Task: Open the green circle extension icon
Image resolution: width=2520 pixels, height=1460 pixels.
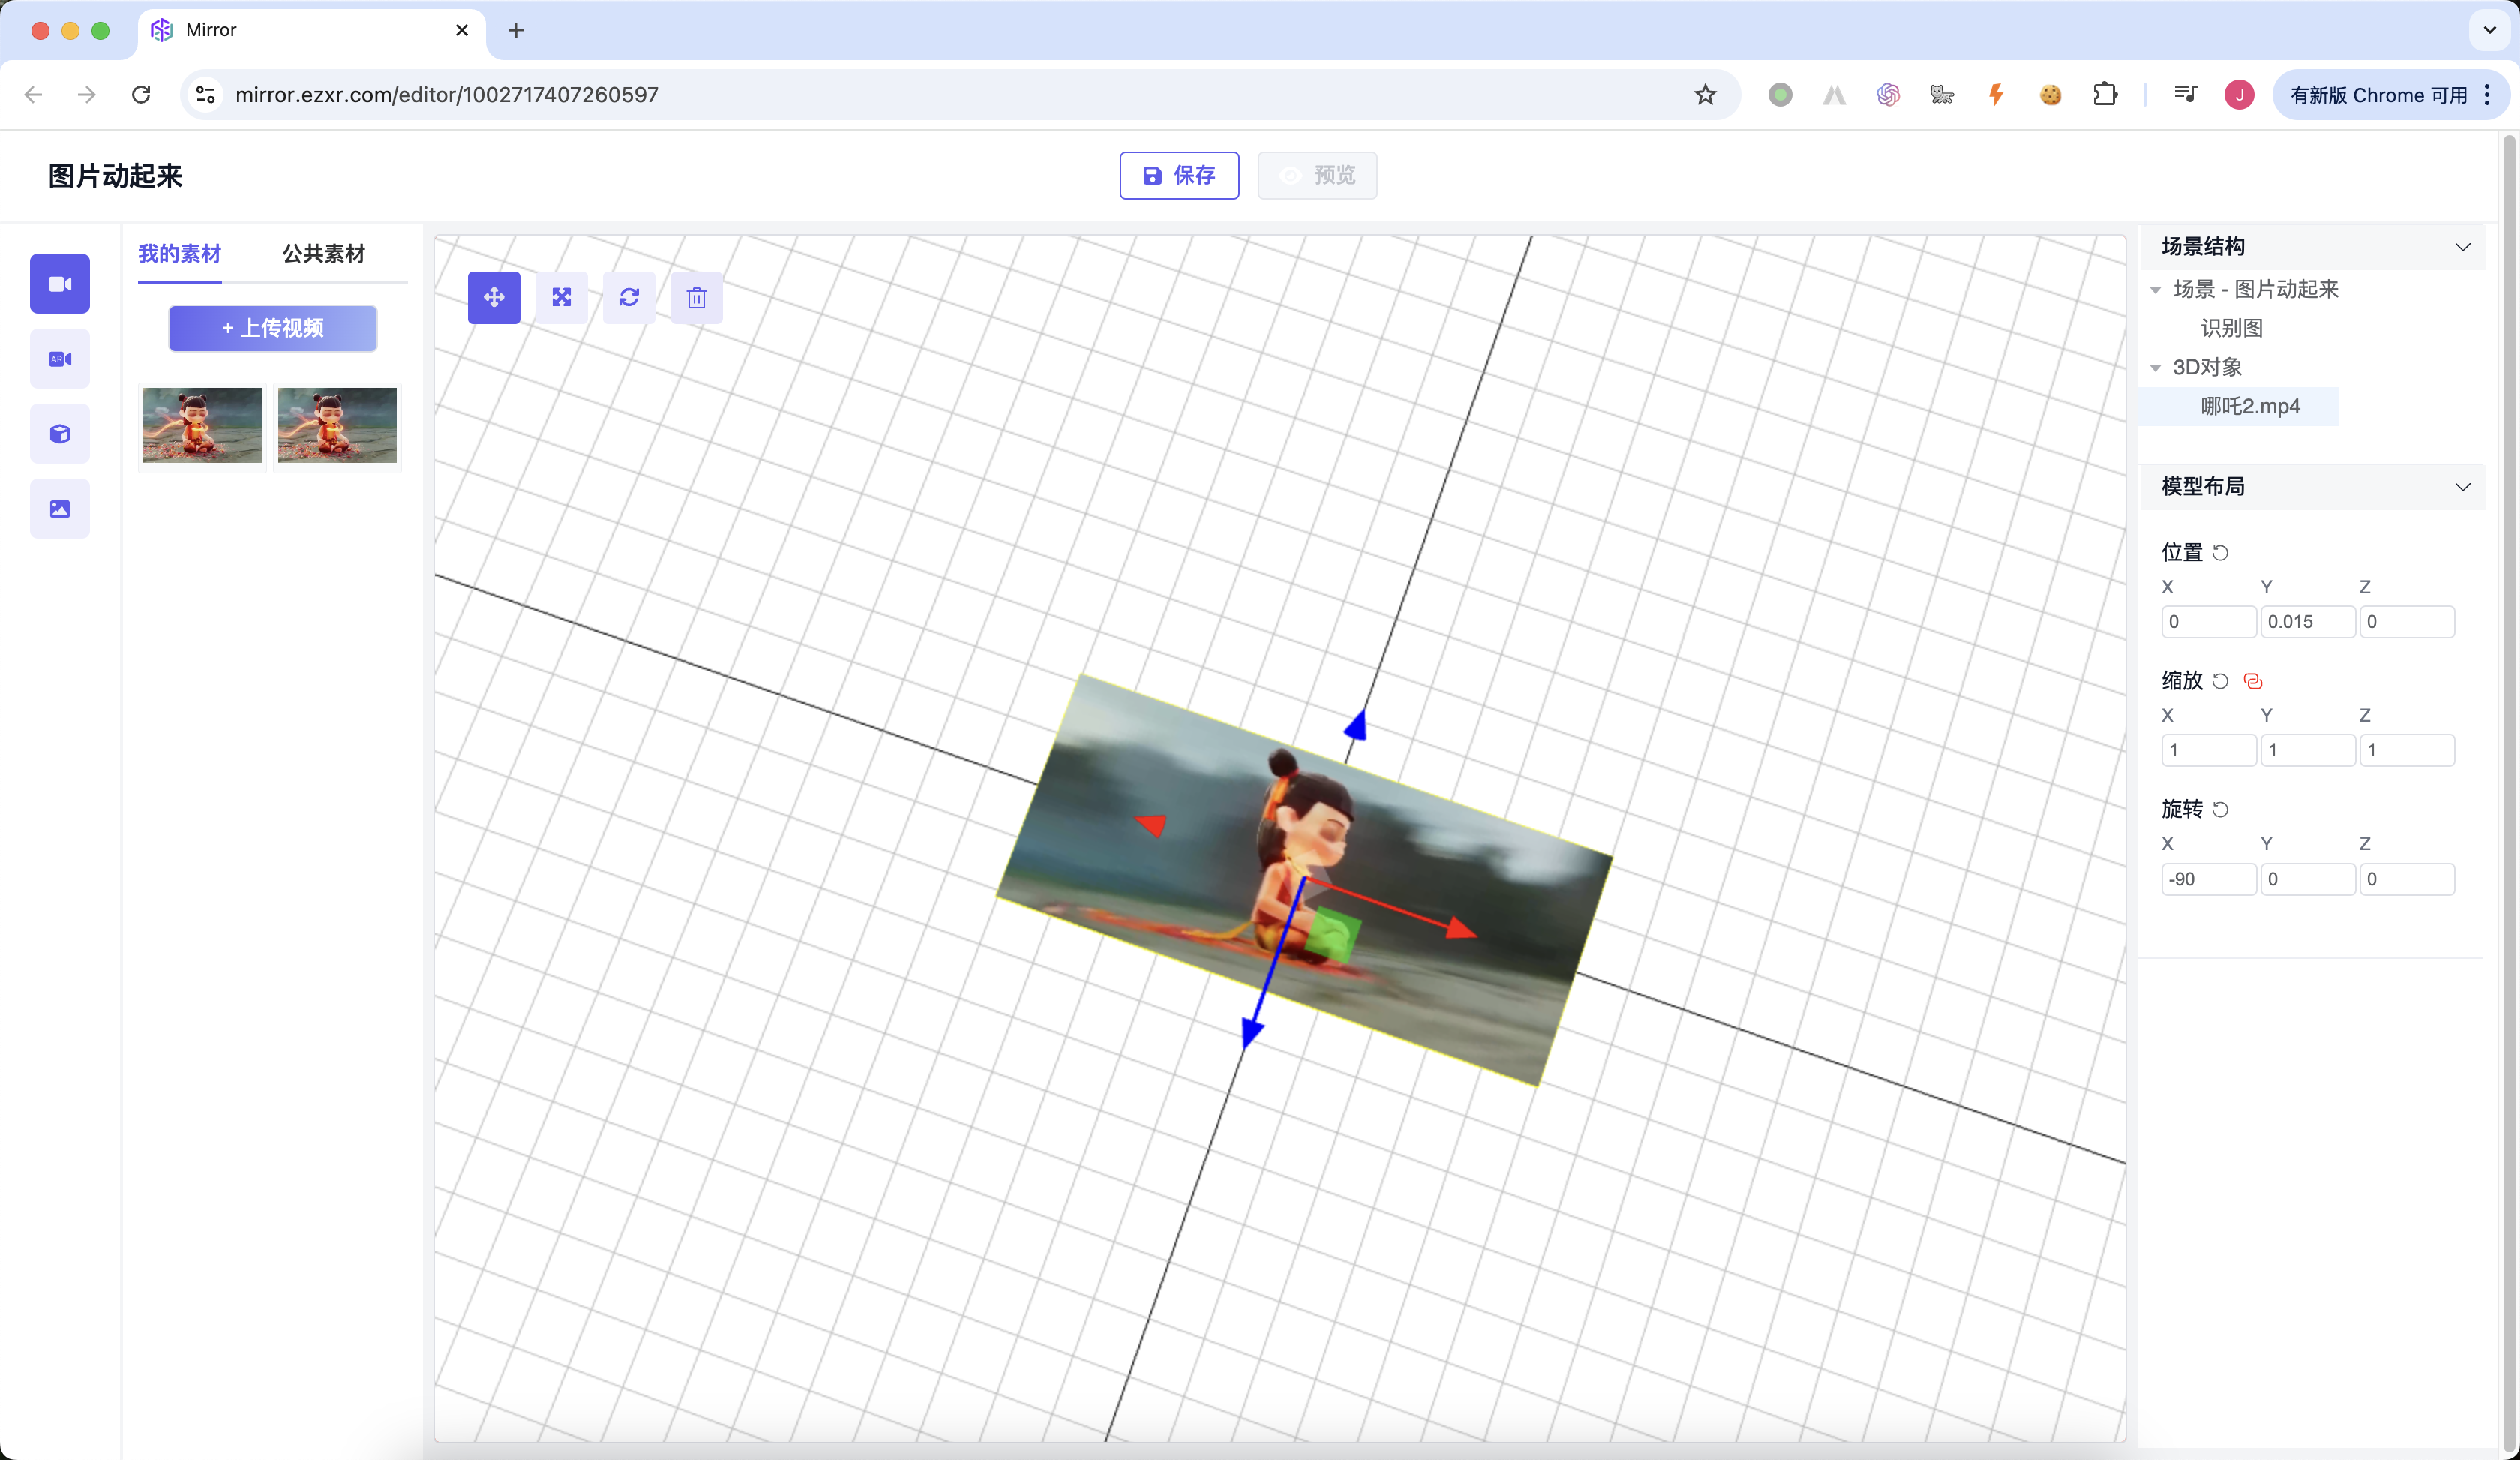Action: [x=1780, y=95]
